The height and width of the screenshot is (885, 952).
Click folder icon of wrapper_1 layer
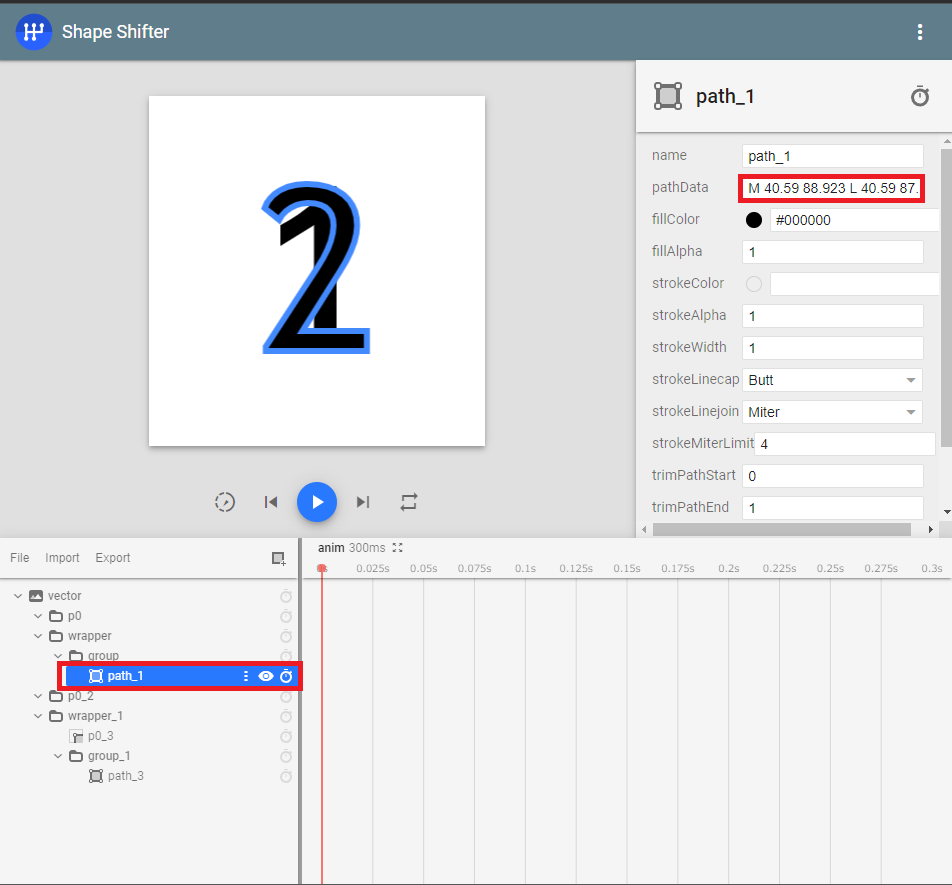[56, 716]
